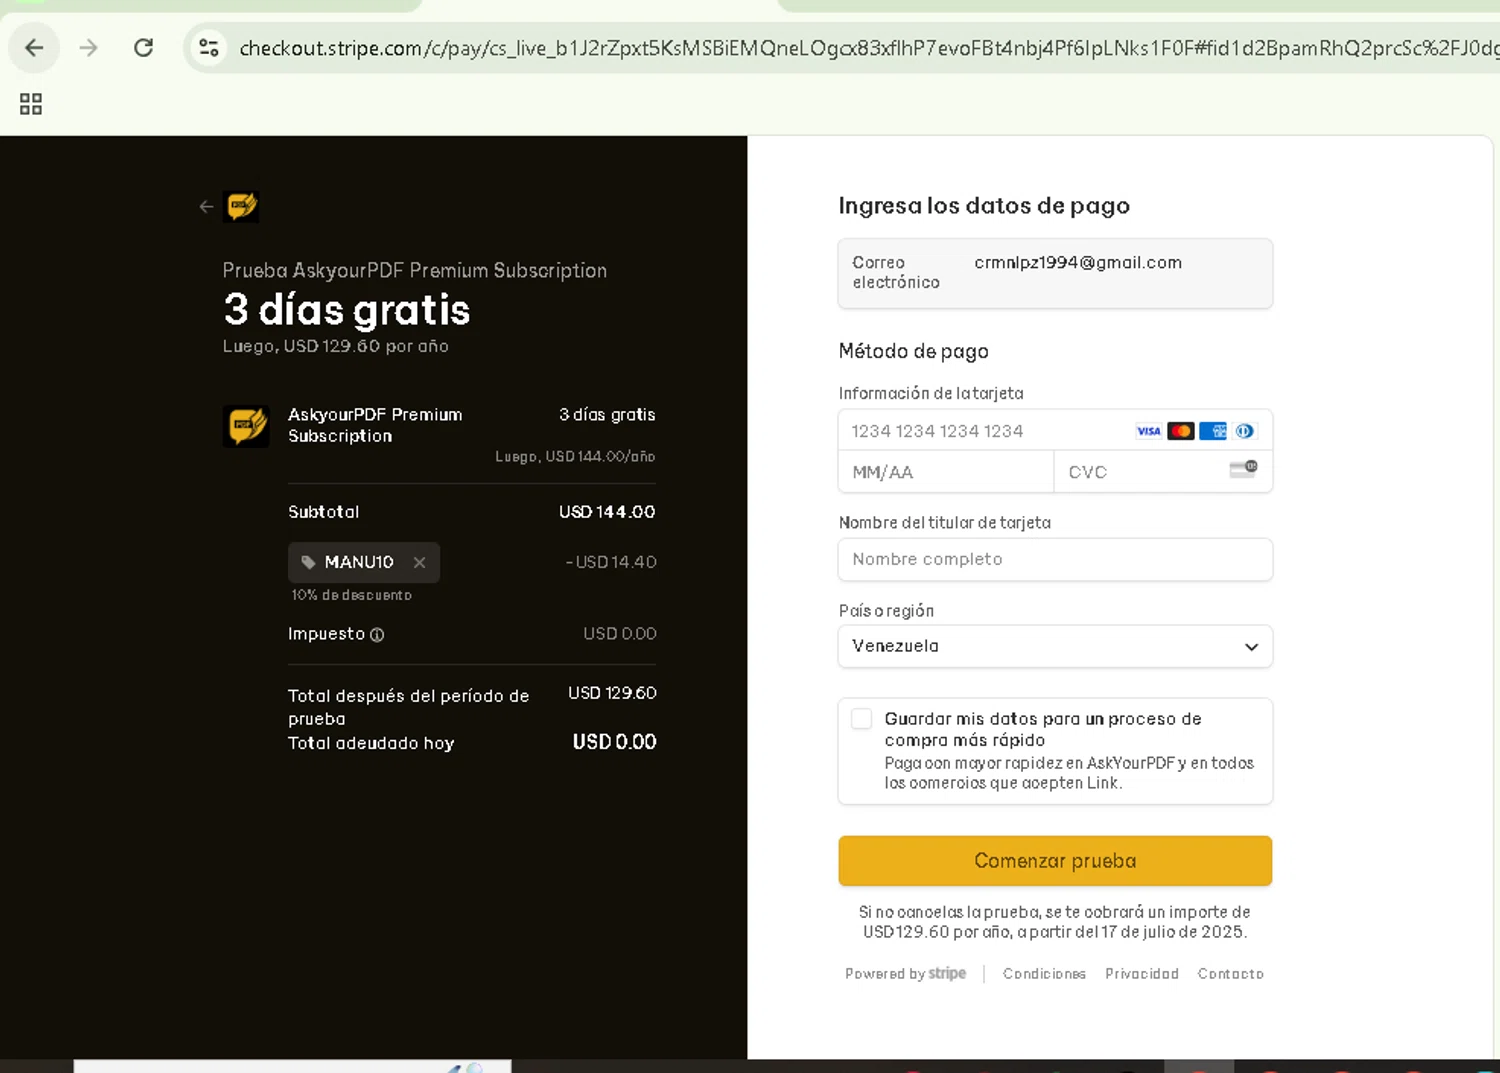1500x1073 pixels.
Task: Click the USD 144.00 subtotal amount
Action: (x=607, y=512)
